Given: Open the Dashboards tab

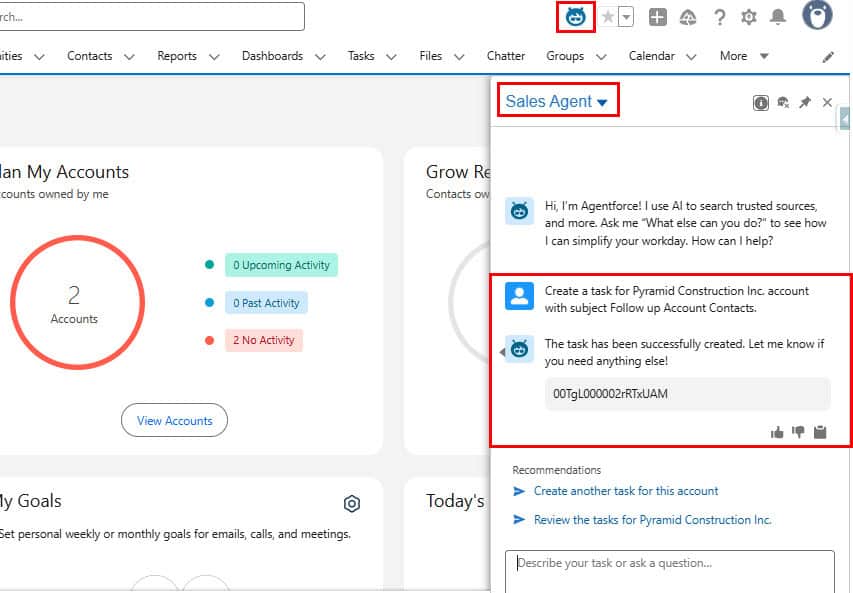Looking at the screenshot, I should click(x=271, y=56).
